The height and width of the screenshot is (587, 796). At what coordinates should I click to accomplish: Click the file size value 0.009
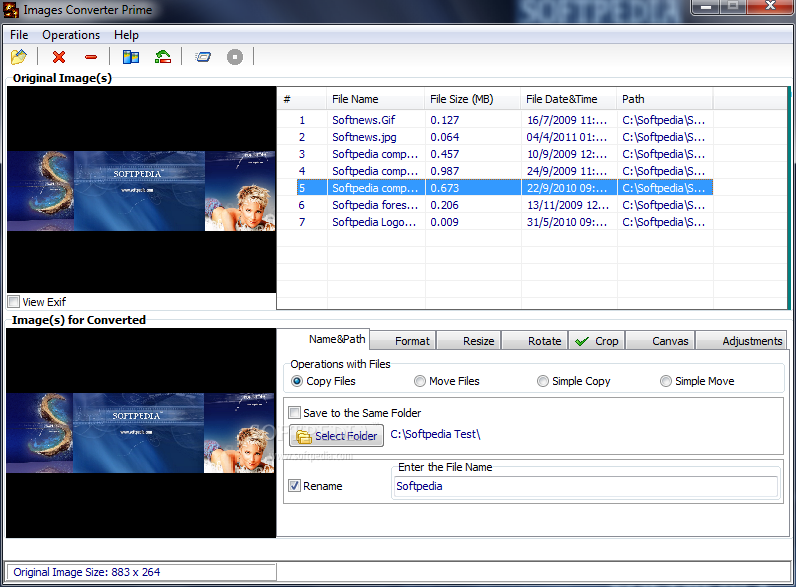pyautogui.click(x=445, y=222)
